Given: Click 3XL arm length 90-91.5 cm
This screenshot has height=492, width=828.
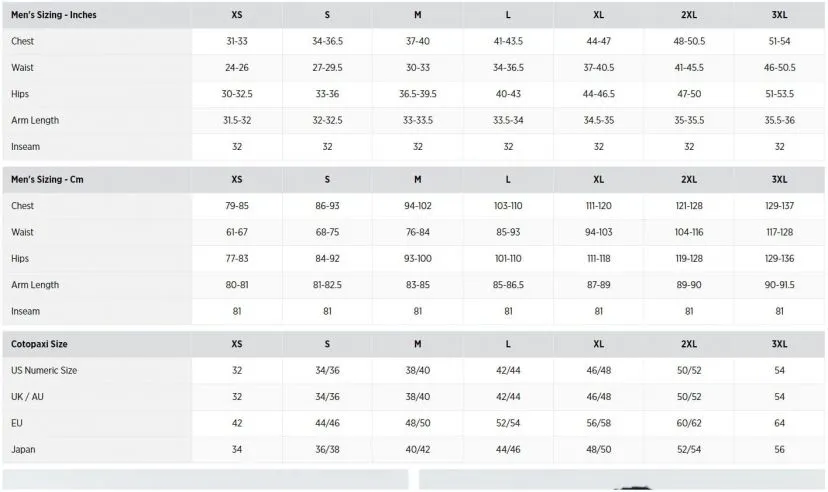Looking at the screenshot, I should [x=779, y=285].
